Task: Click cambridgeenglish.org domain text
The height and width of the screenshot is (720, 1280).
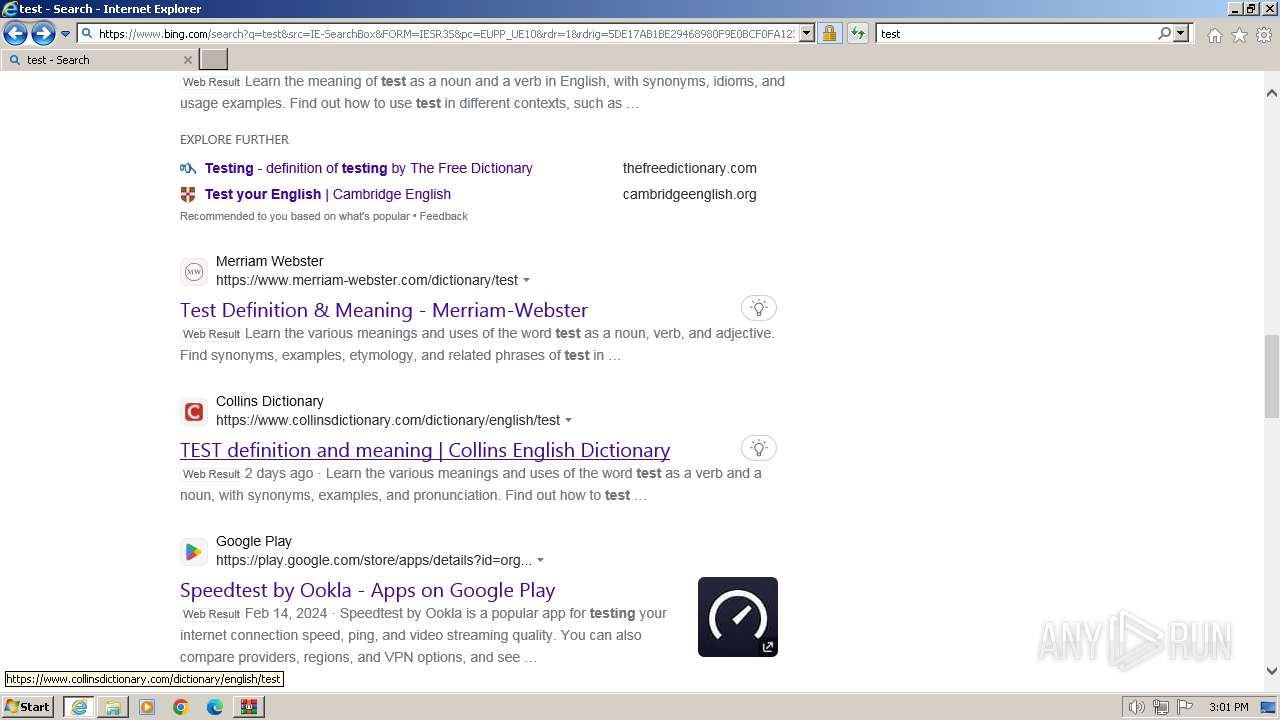Action: coord(690,194)
